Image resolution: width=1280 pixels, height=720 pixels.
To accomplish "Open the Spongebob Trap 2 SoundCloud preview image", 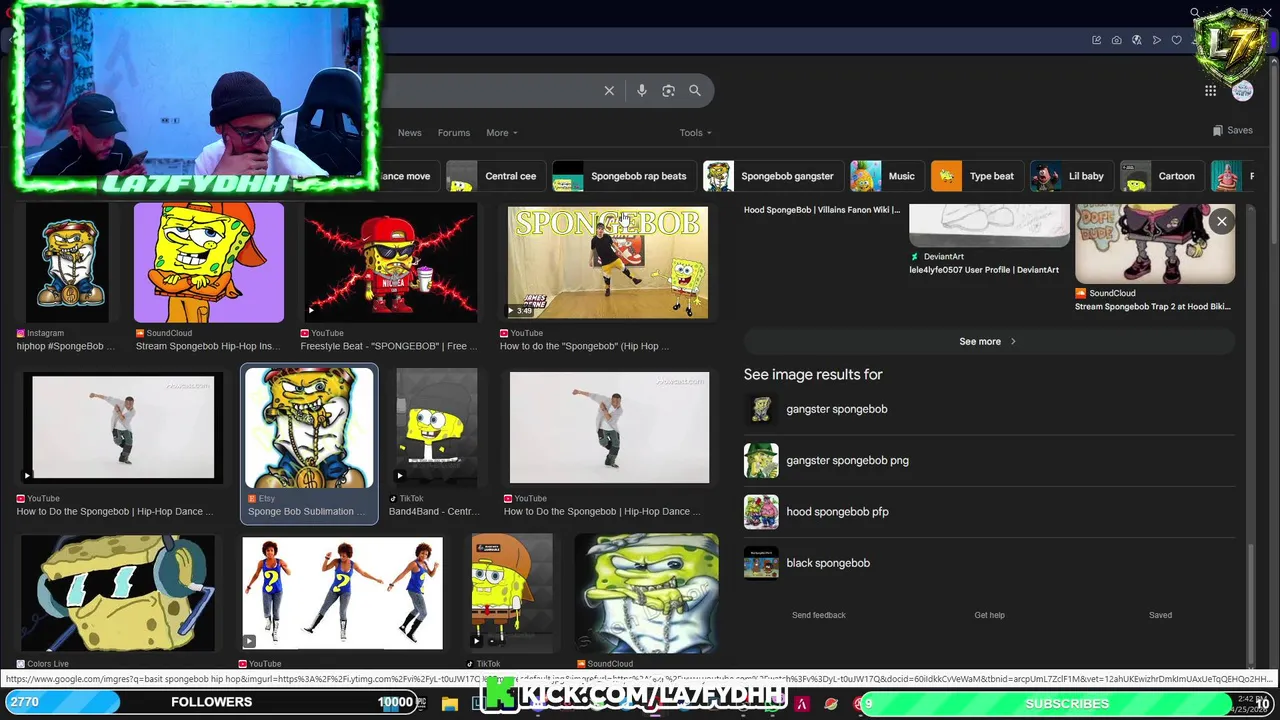I will [x=1155, y=244].
